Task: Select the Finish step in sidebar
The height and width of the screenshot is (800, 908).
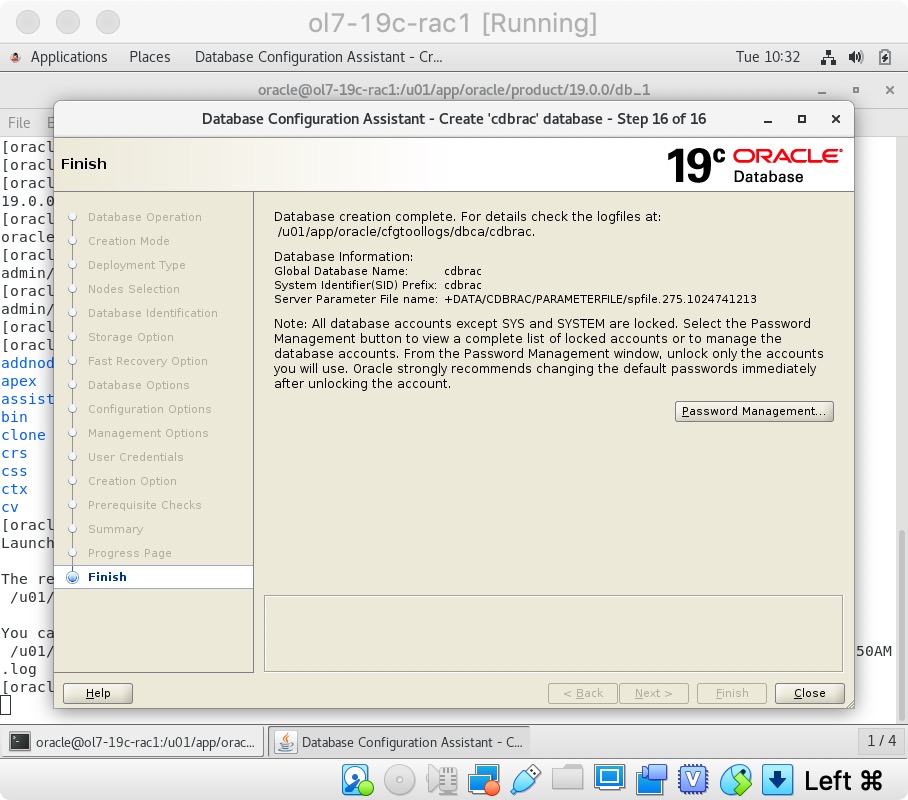Action: point(153,577)
